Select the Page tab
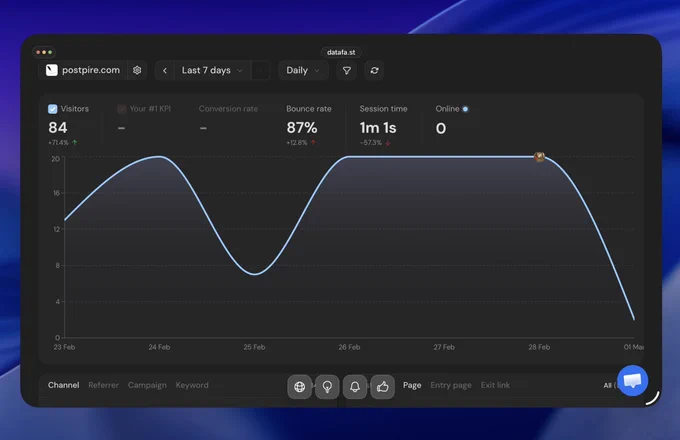 click(412, 385)
